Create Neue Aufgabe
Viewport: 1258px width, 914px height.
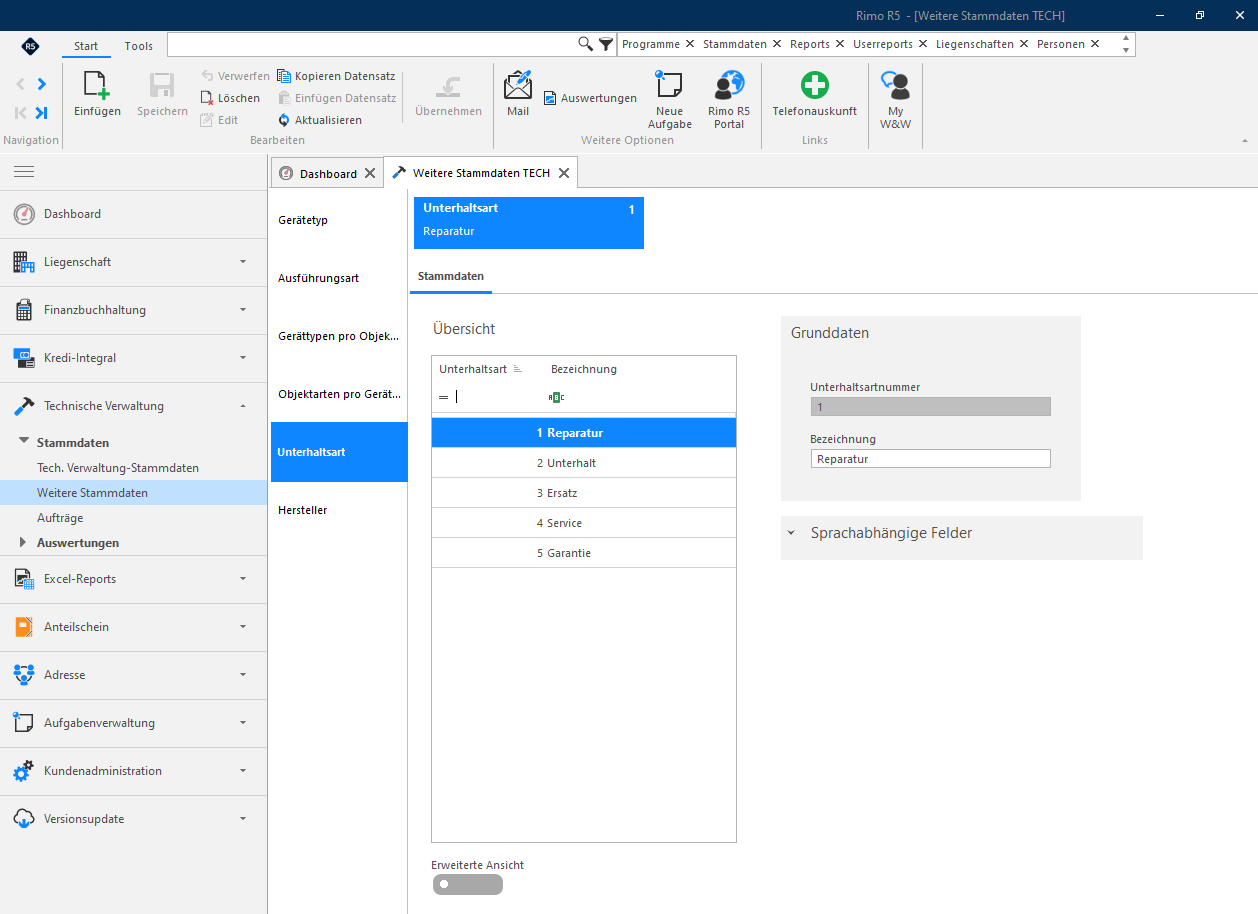click(669, 100)
